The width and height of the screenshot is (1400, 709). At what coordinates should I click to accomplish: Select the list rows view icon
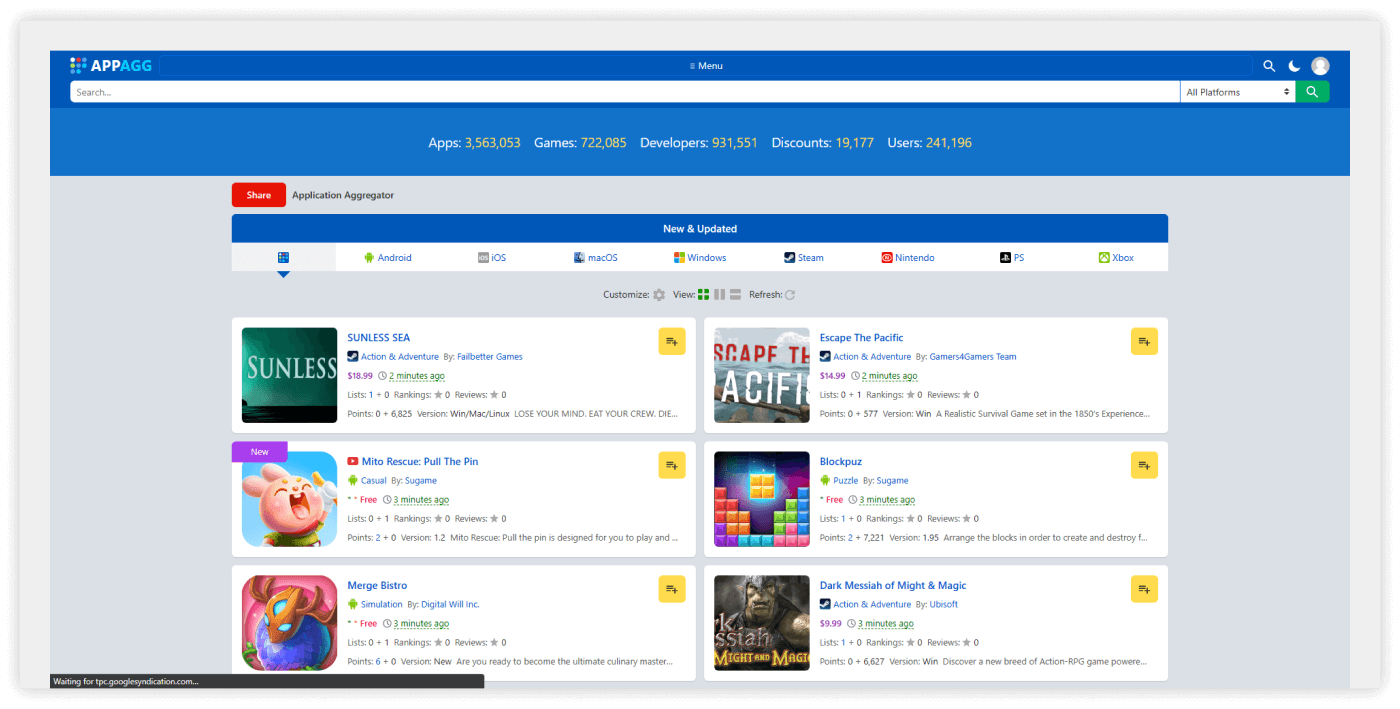[735, 295]
